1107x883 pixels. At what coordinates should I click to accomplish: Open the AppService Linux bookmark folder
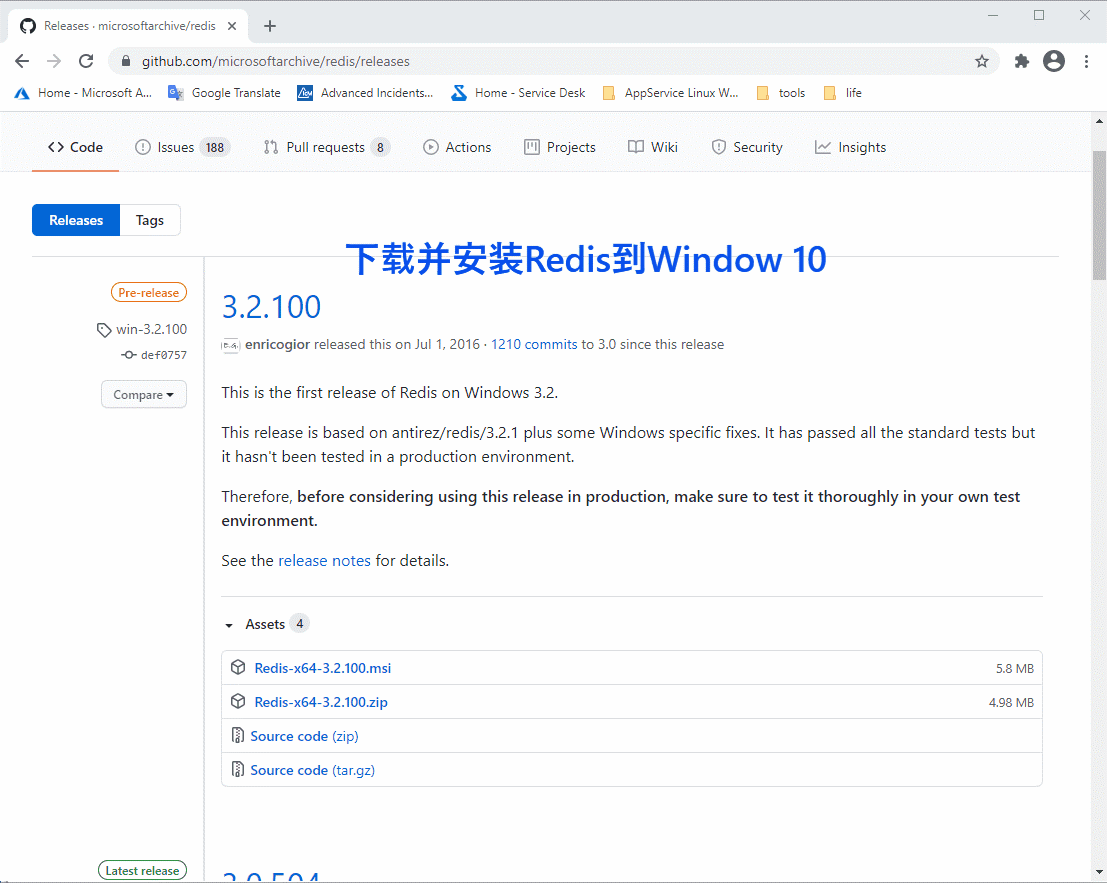pyautogui.click(x=670, y=93)
